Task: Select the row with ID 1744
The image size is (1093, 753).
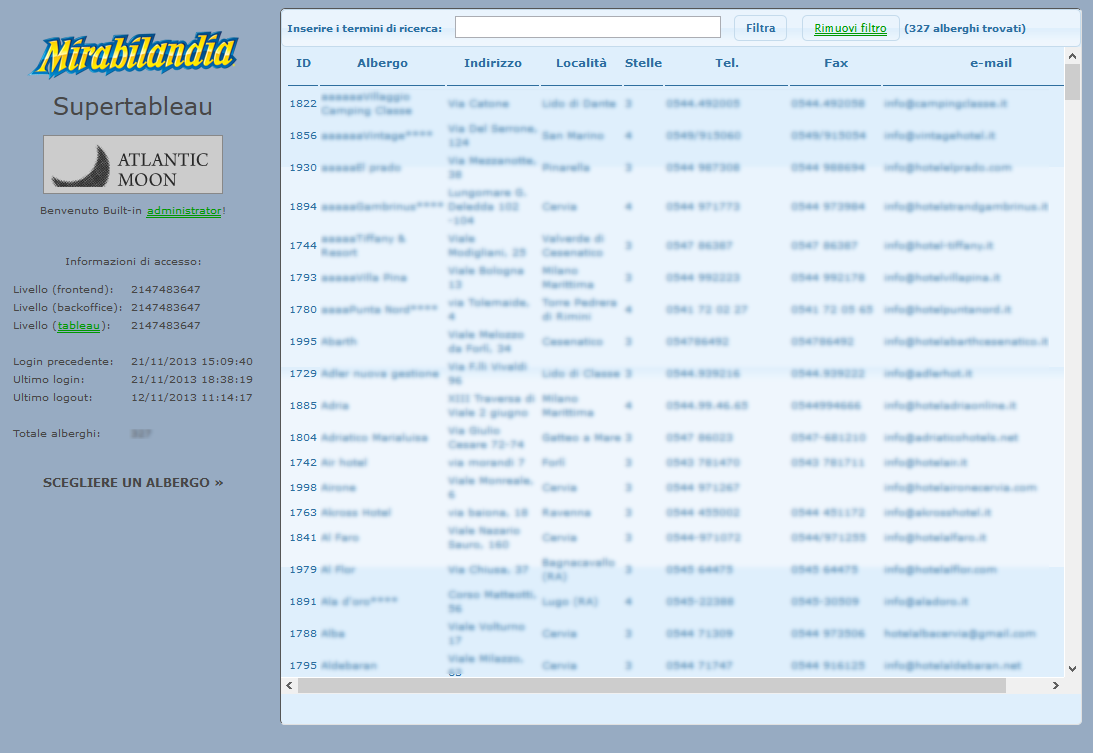Action: point(675,245)
